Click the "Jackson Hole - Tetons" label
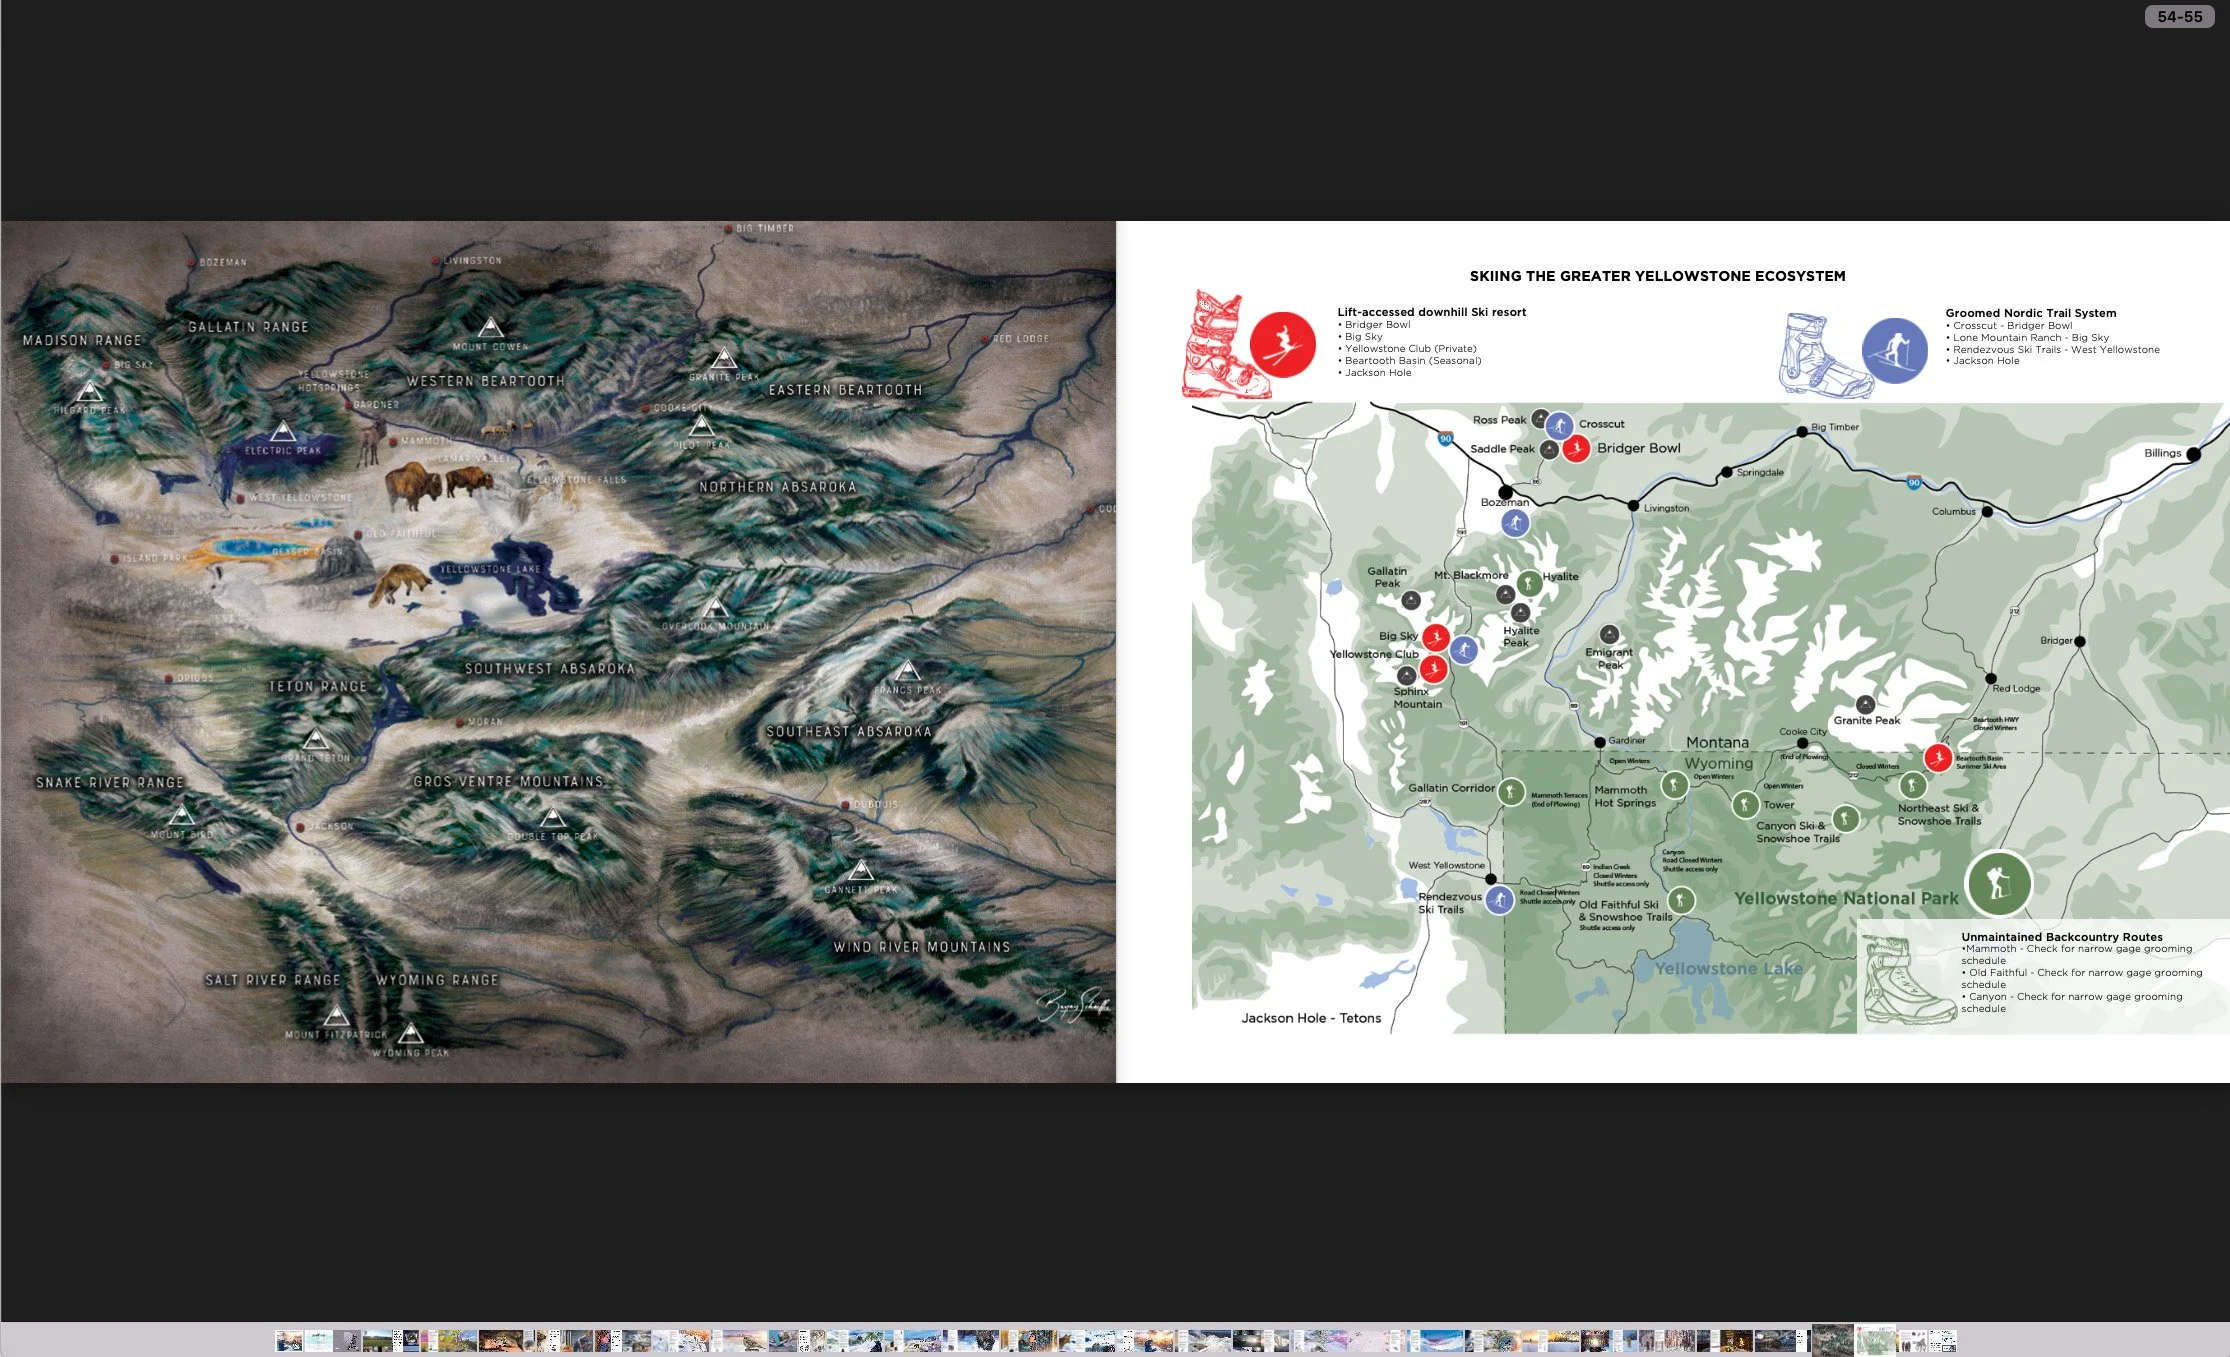 [1311, 1018]
